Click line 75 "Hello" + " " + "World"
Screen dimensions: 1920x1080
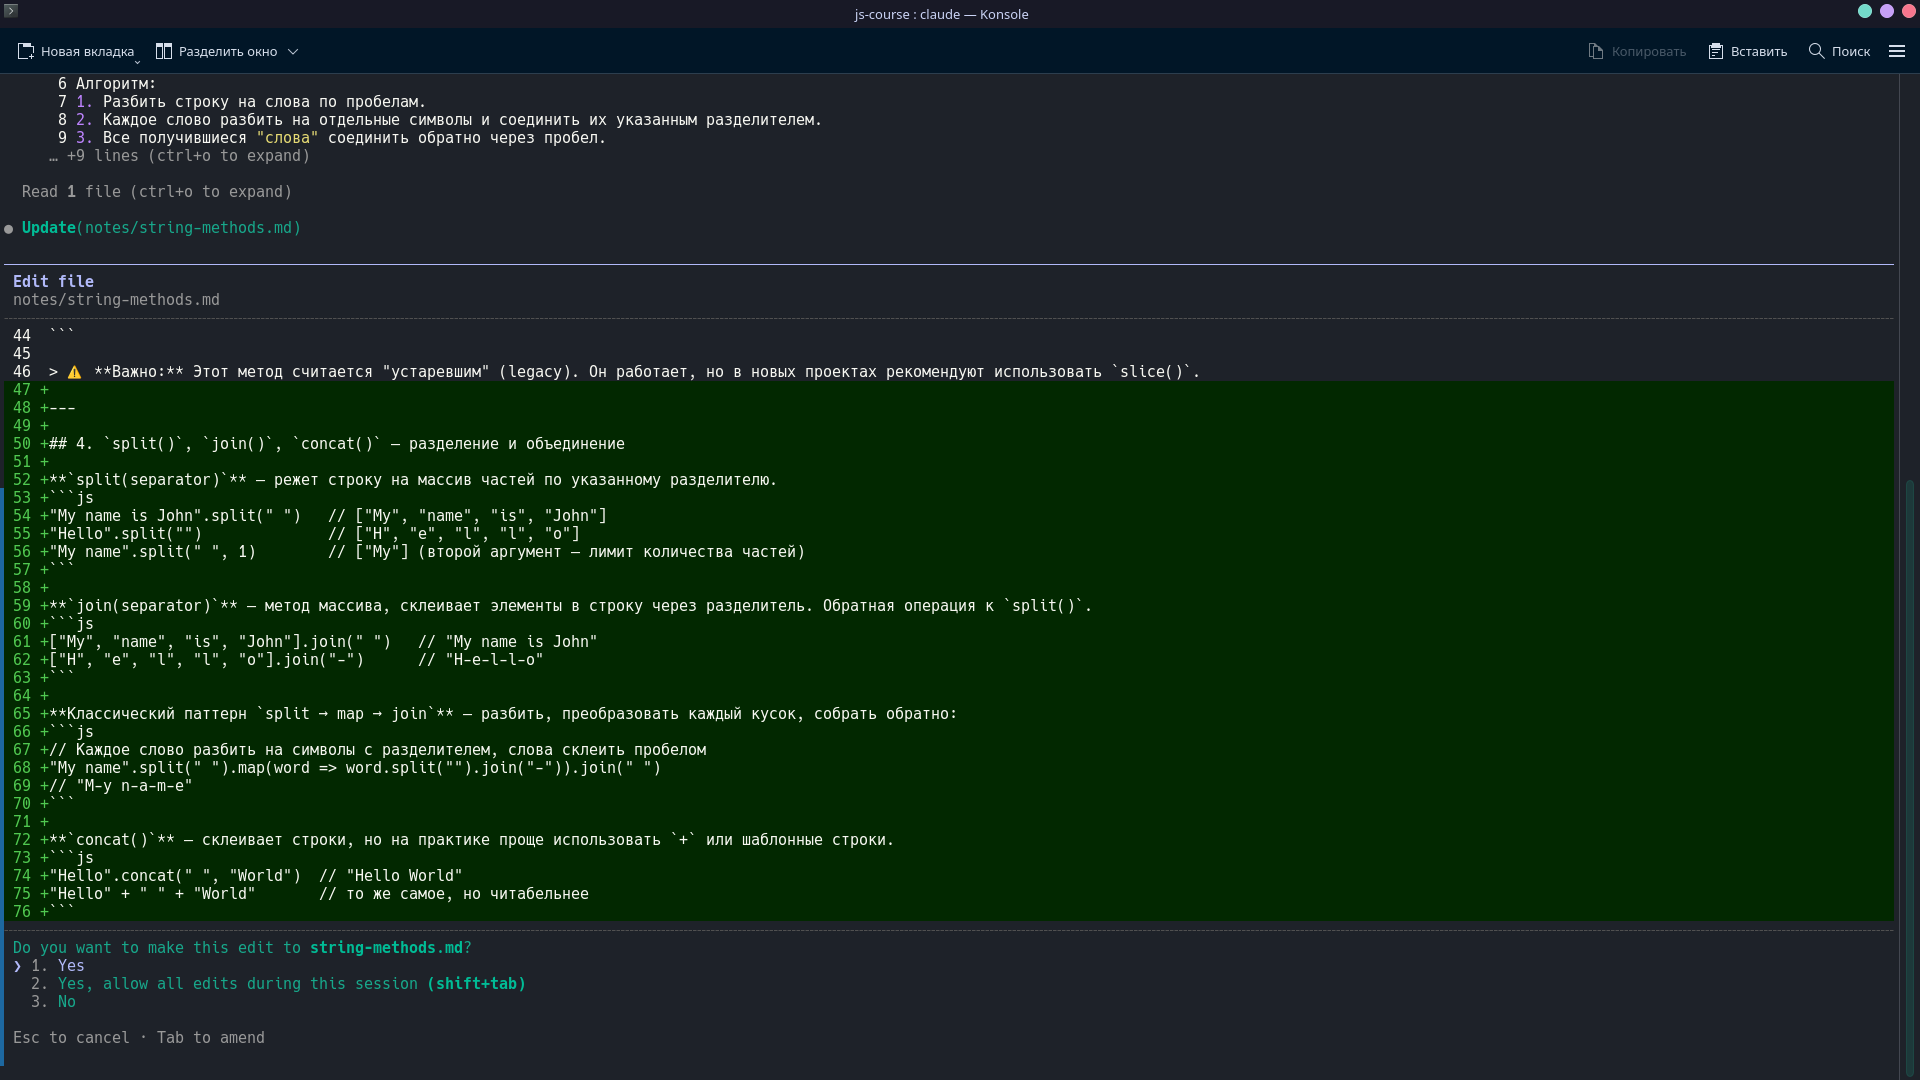152,894
